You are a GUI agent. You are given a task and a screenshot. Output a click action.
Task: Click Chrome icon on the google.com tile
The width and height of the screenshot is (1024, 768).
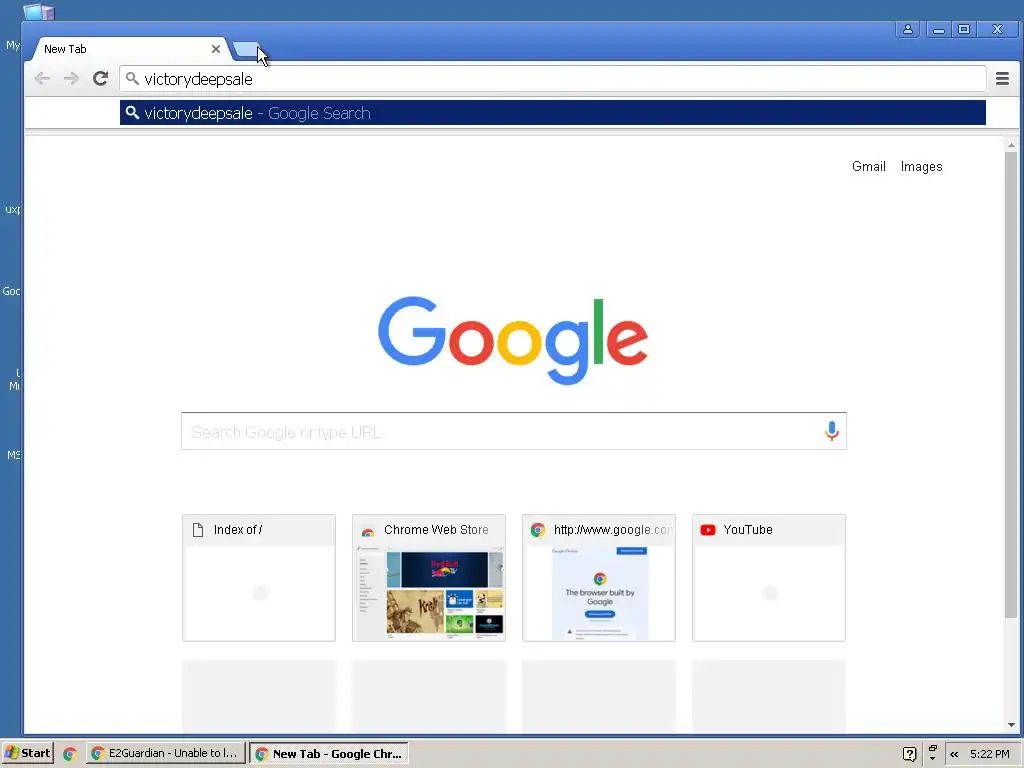(x=537, y=530)
